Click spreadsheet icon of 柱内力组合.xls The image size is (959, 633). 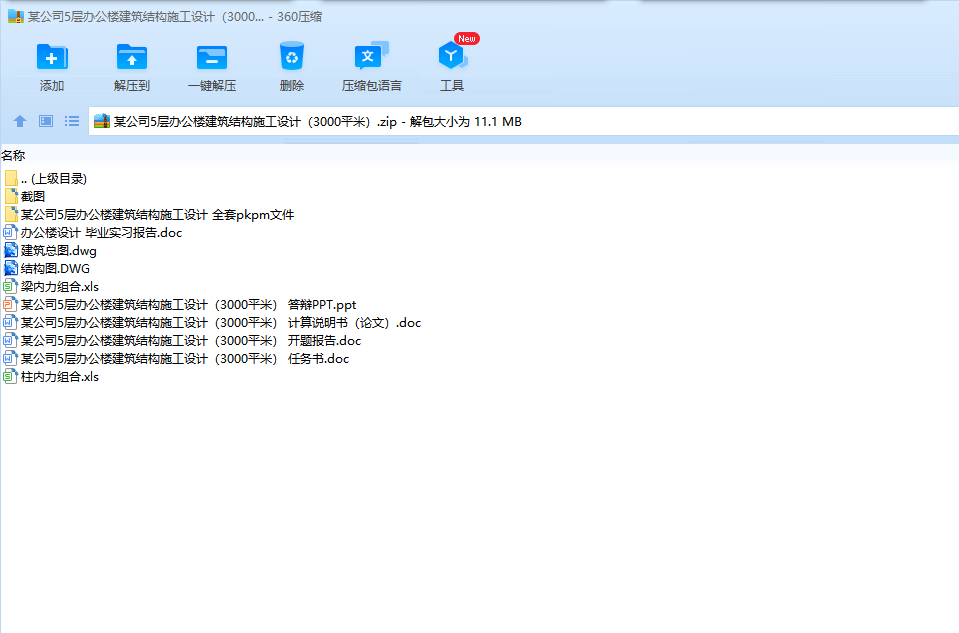point(10,376)
